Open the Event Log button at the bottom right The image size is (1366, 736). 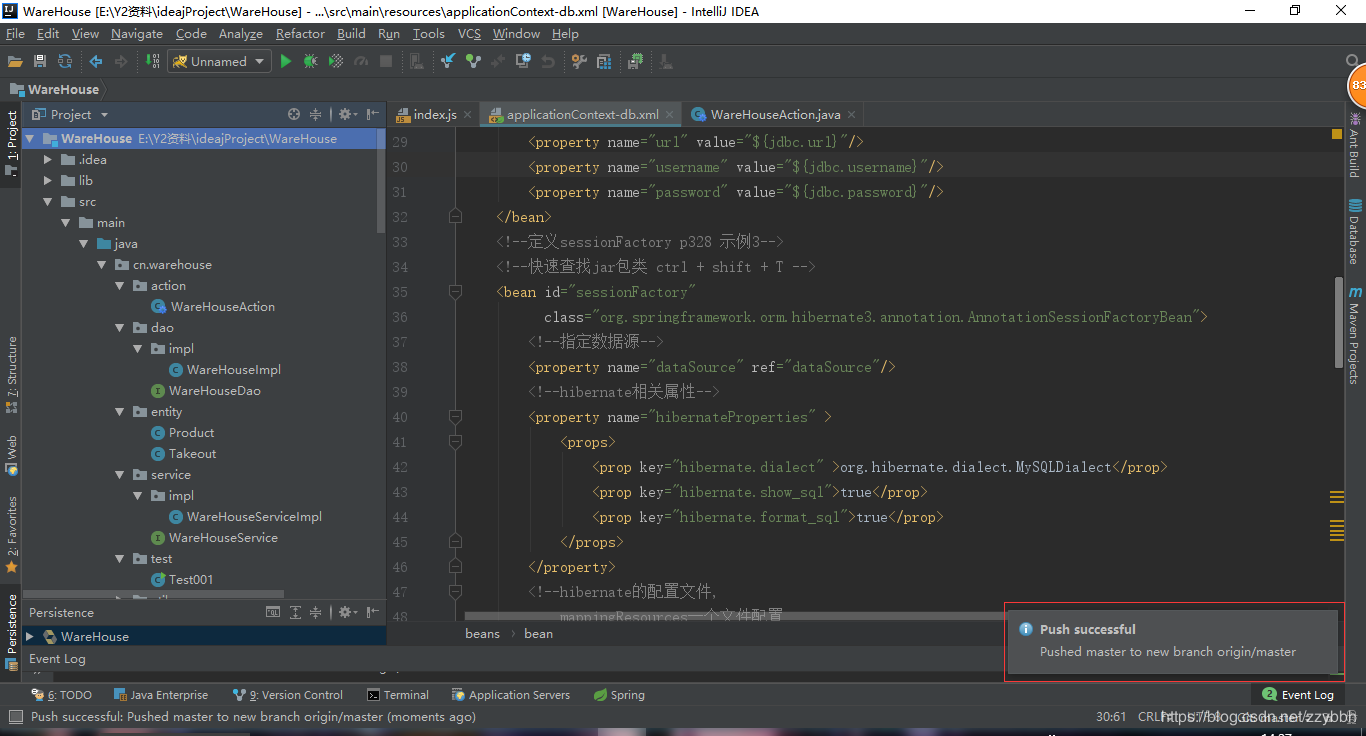coord(1298,694)
